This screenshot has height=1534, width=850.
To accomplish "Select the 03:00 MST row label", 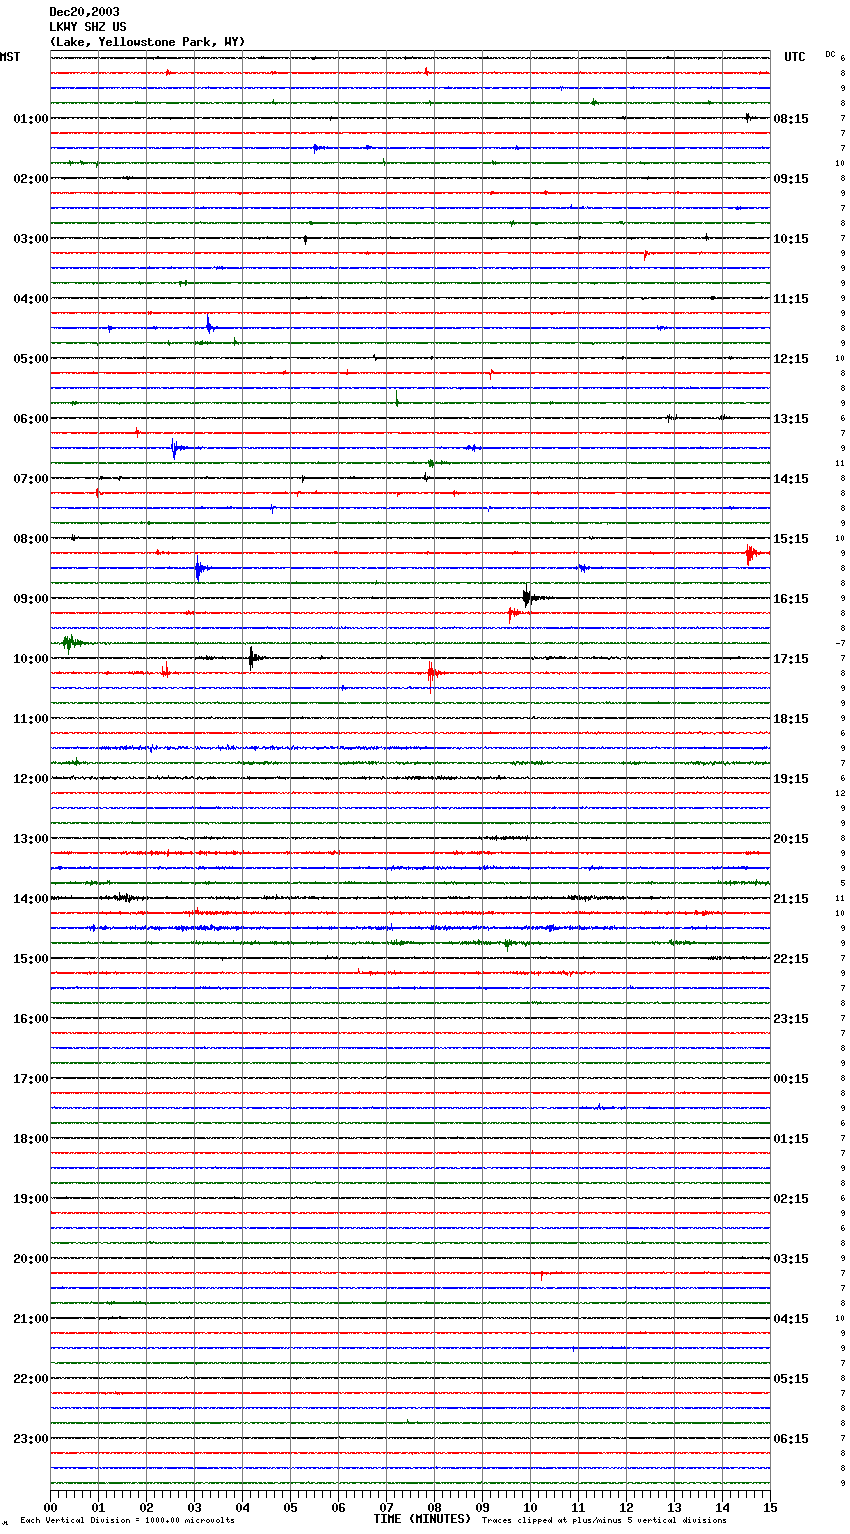I will tap(31, 239).
